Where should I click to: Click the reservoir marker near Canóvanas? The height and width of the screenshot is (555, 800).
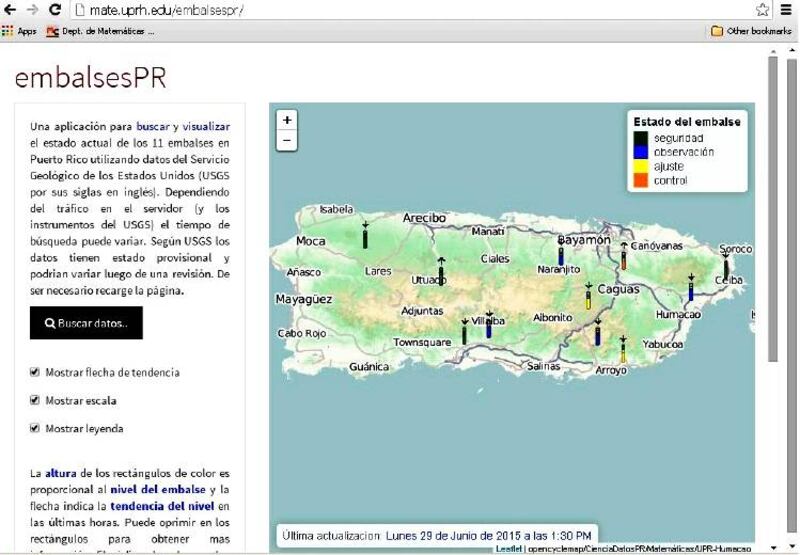tap(624, 259)
